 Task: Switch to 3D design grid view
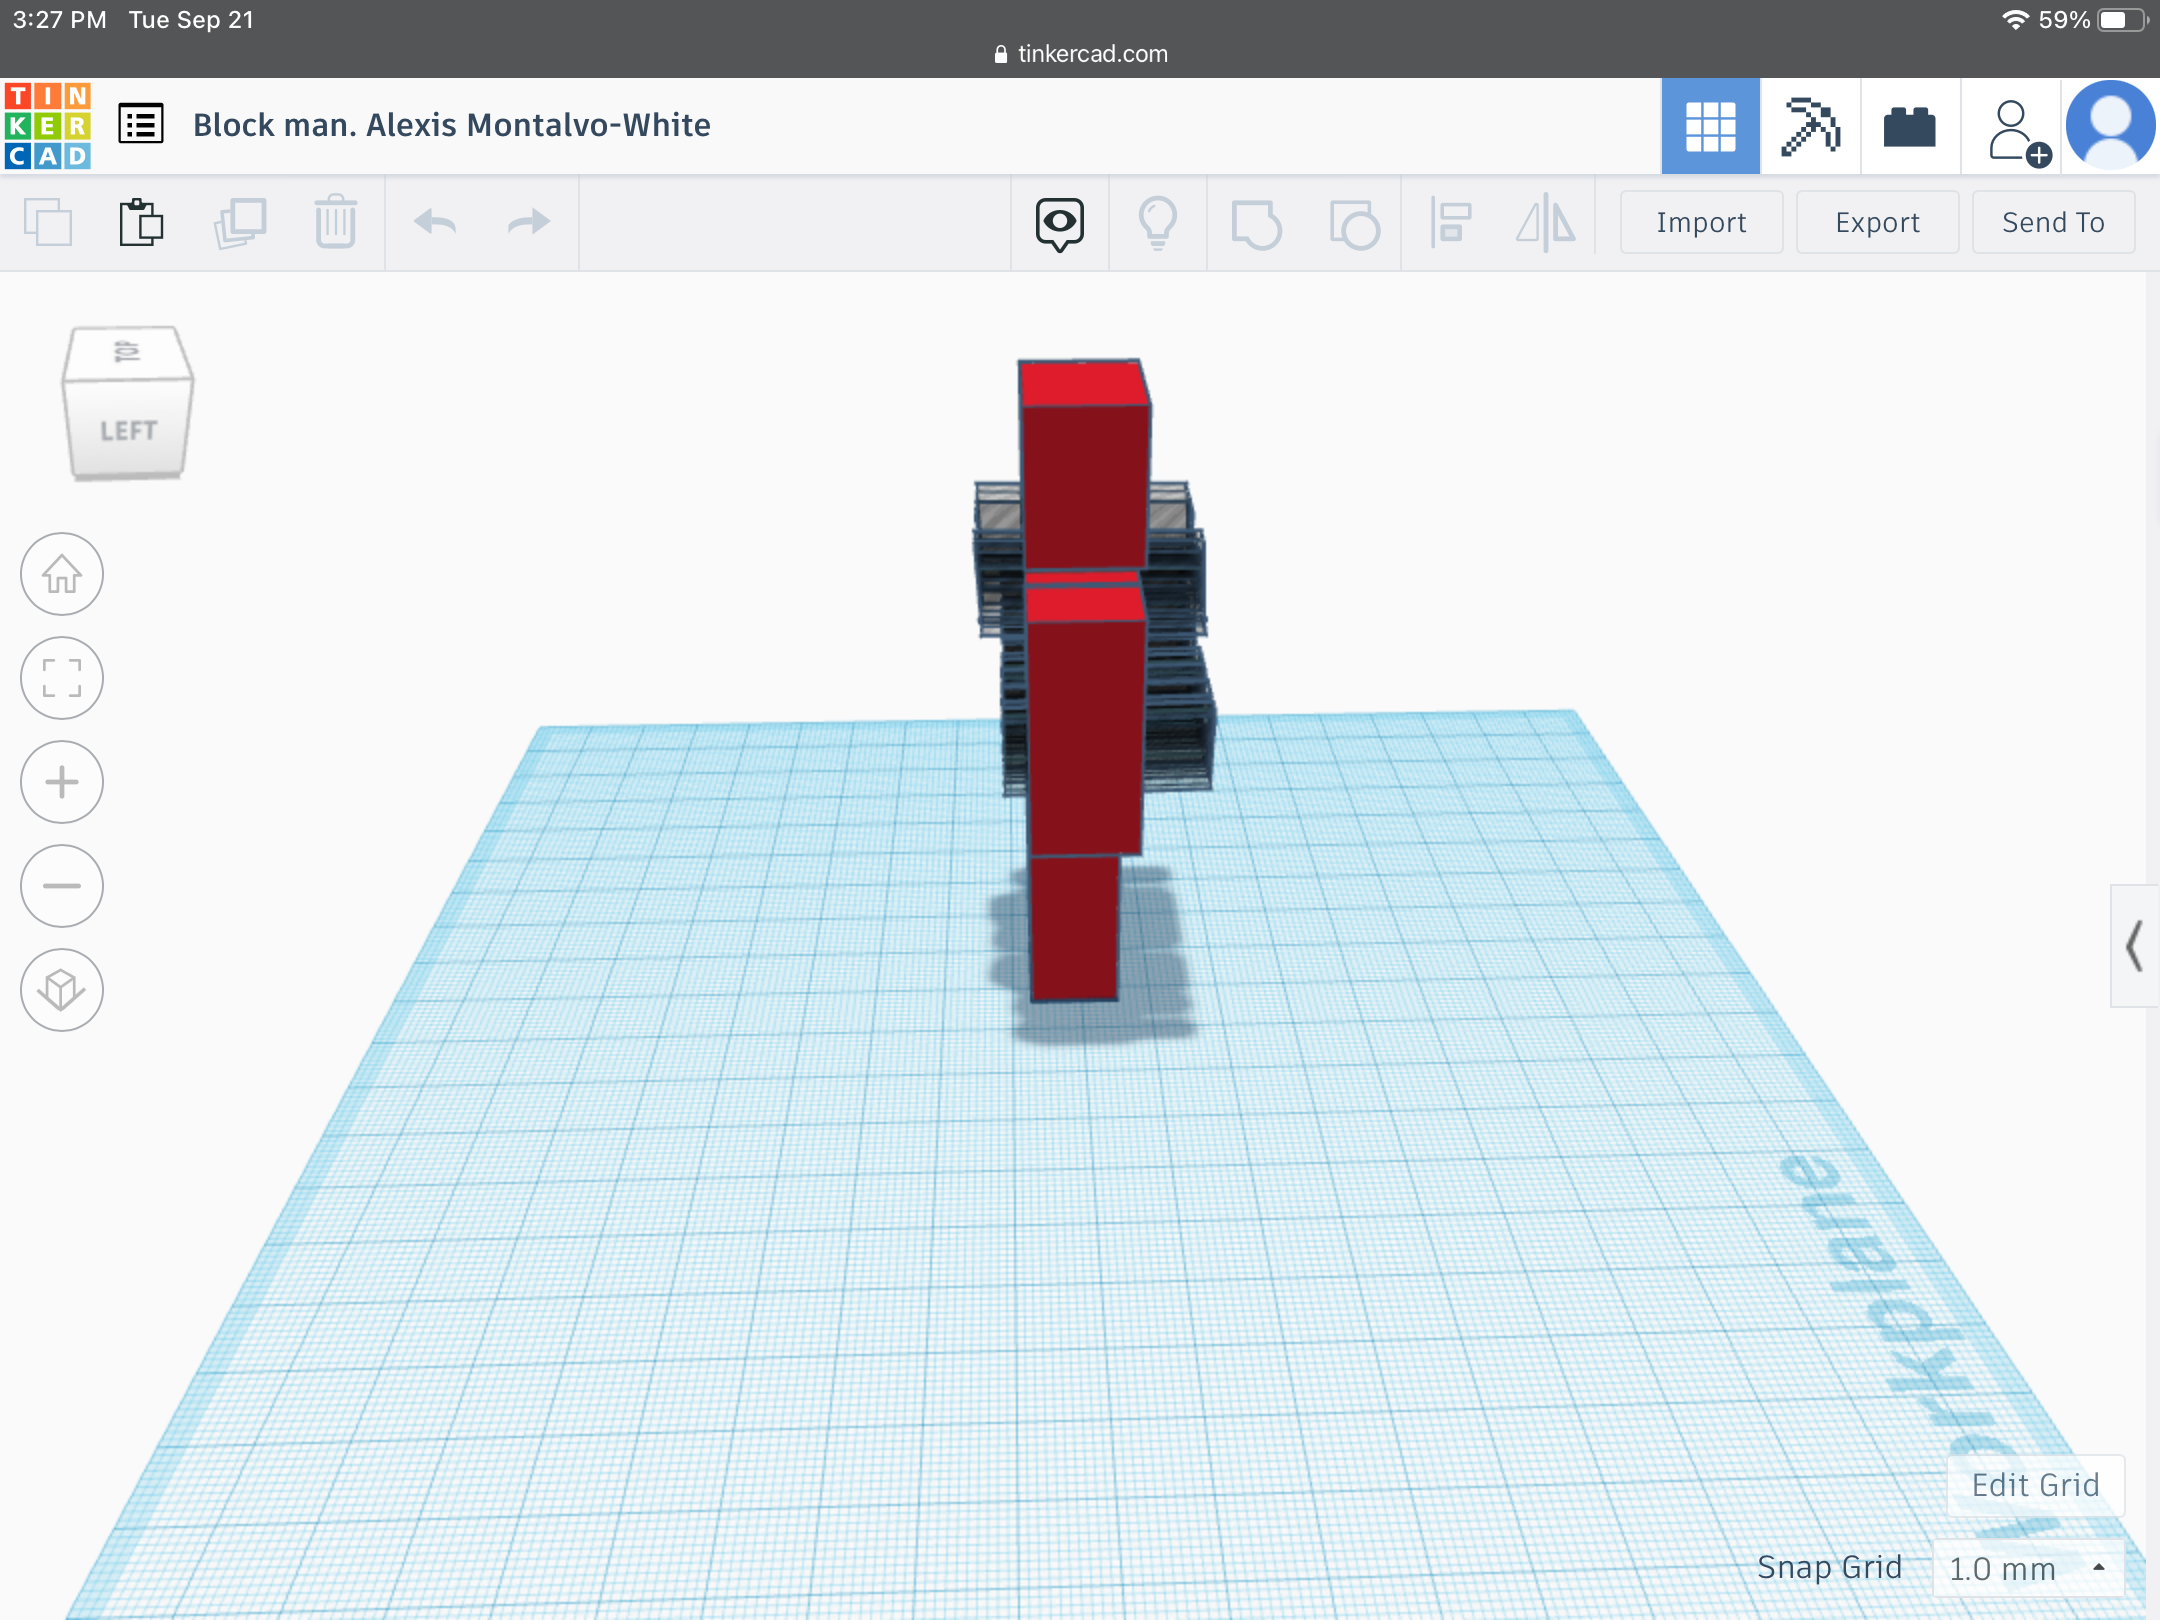[x=1711, y=126]
